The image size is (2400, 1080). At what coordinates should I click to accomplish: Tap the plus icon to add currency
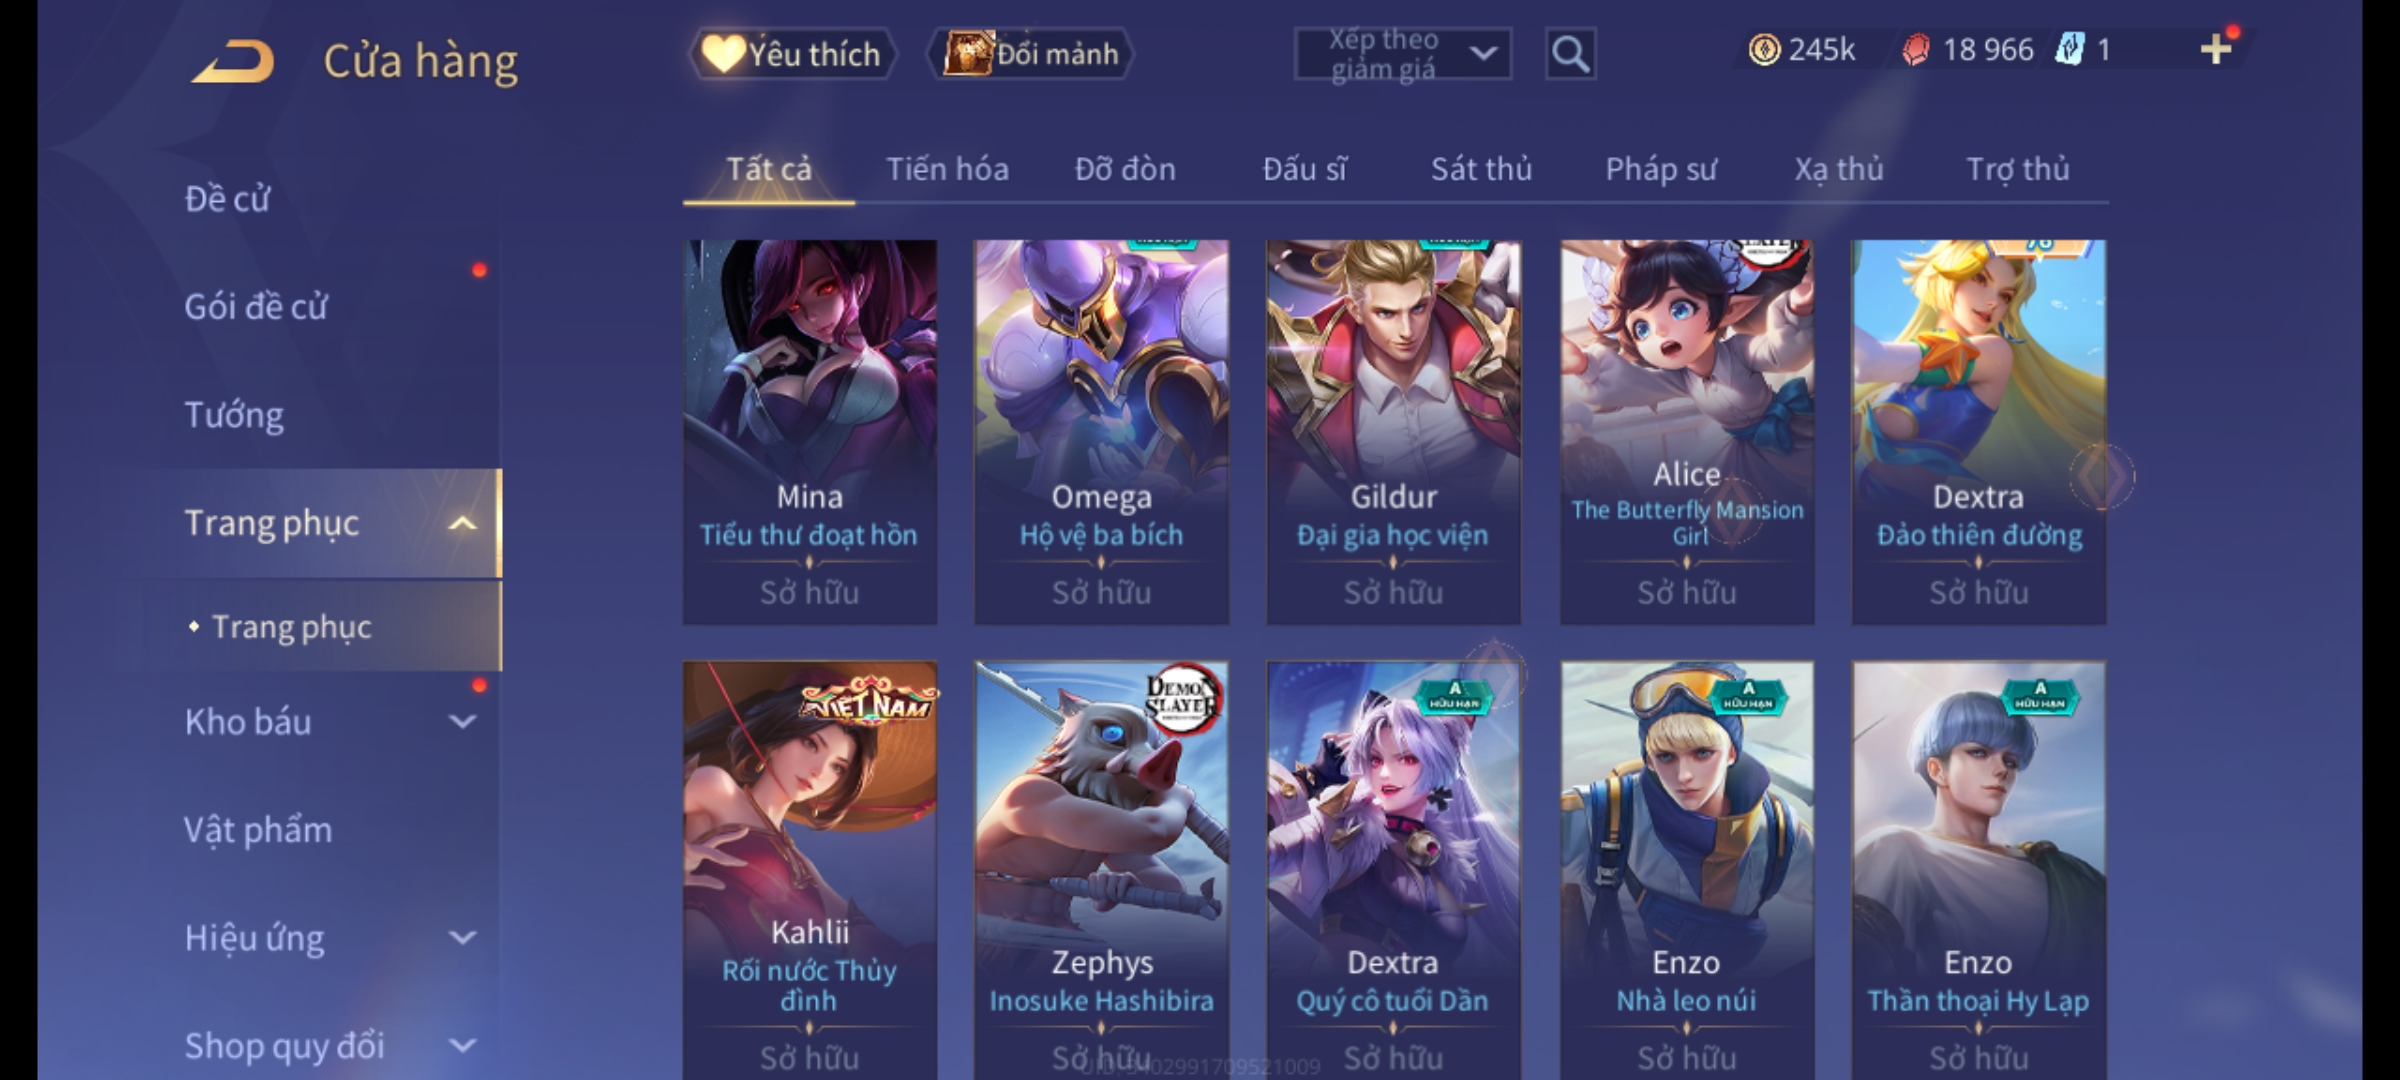point(2216,49)
